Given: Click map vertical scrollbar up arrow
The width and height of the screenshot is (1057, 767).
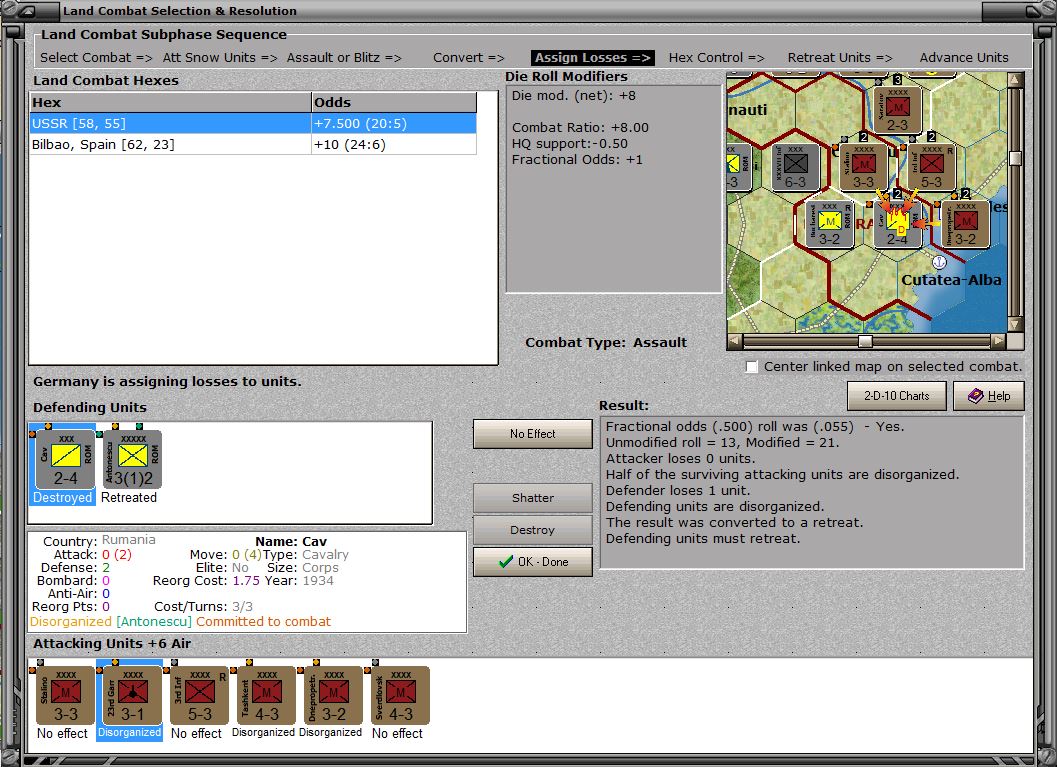Looking at the screenshot, I should coord(1015,80).
